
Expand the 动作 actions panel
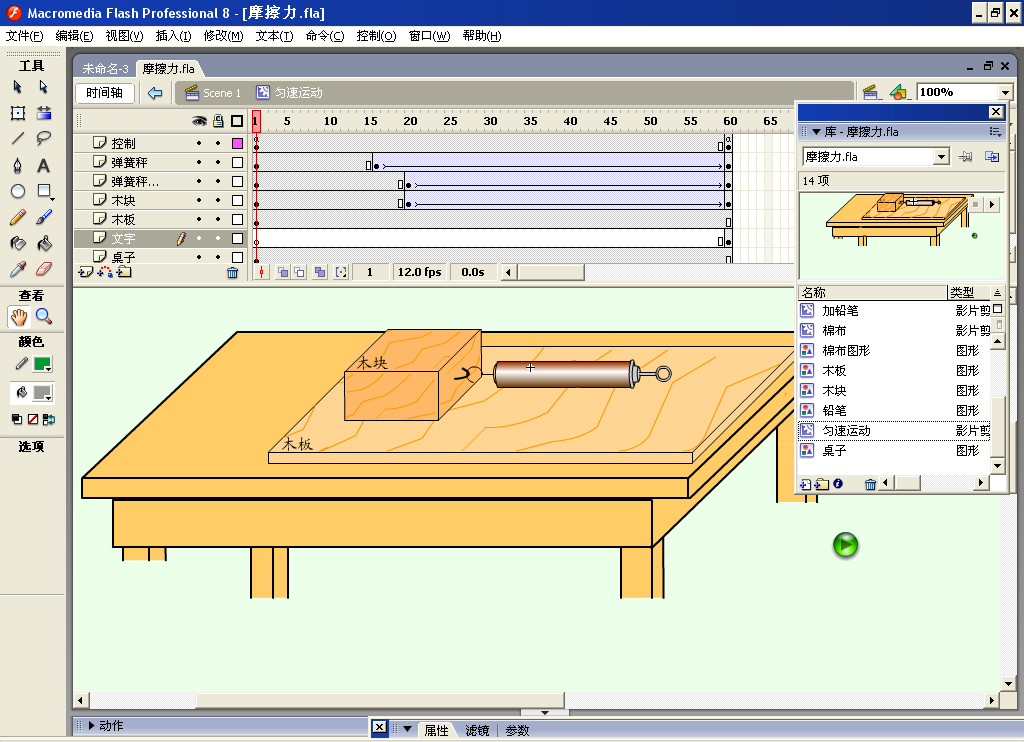(91, 726)
